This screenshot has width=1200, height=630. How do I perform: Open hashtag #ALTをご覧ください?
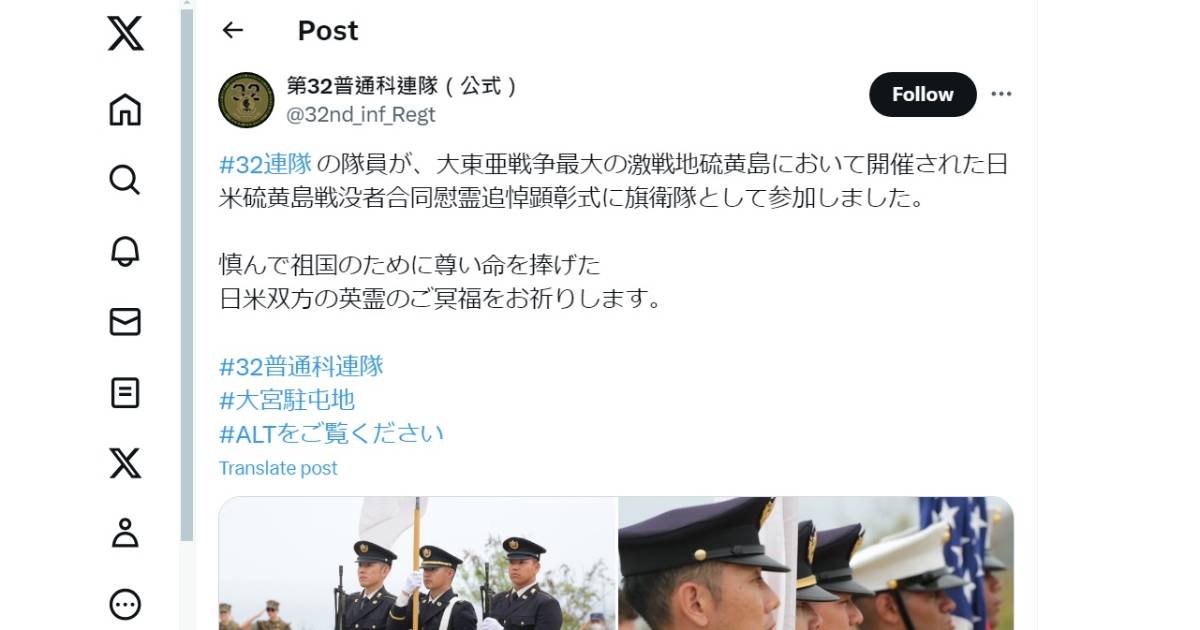(331, 433)
